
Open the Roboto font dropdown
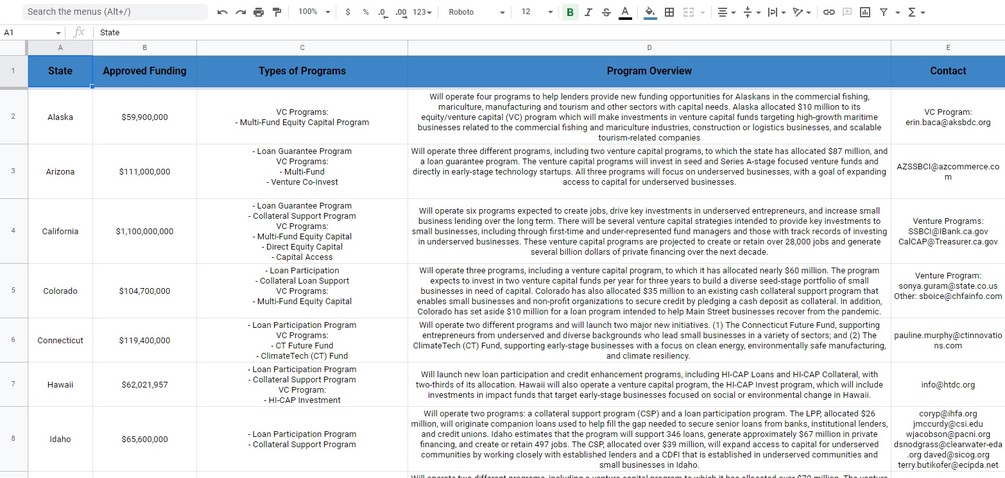[476, 12]
